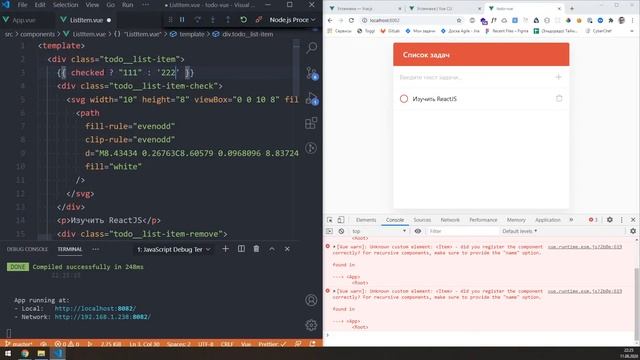640x360 pixels.
Task: Restart the debug session
Action: pos(244,20)
